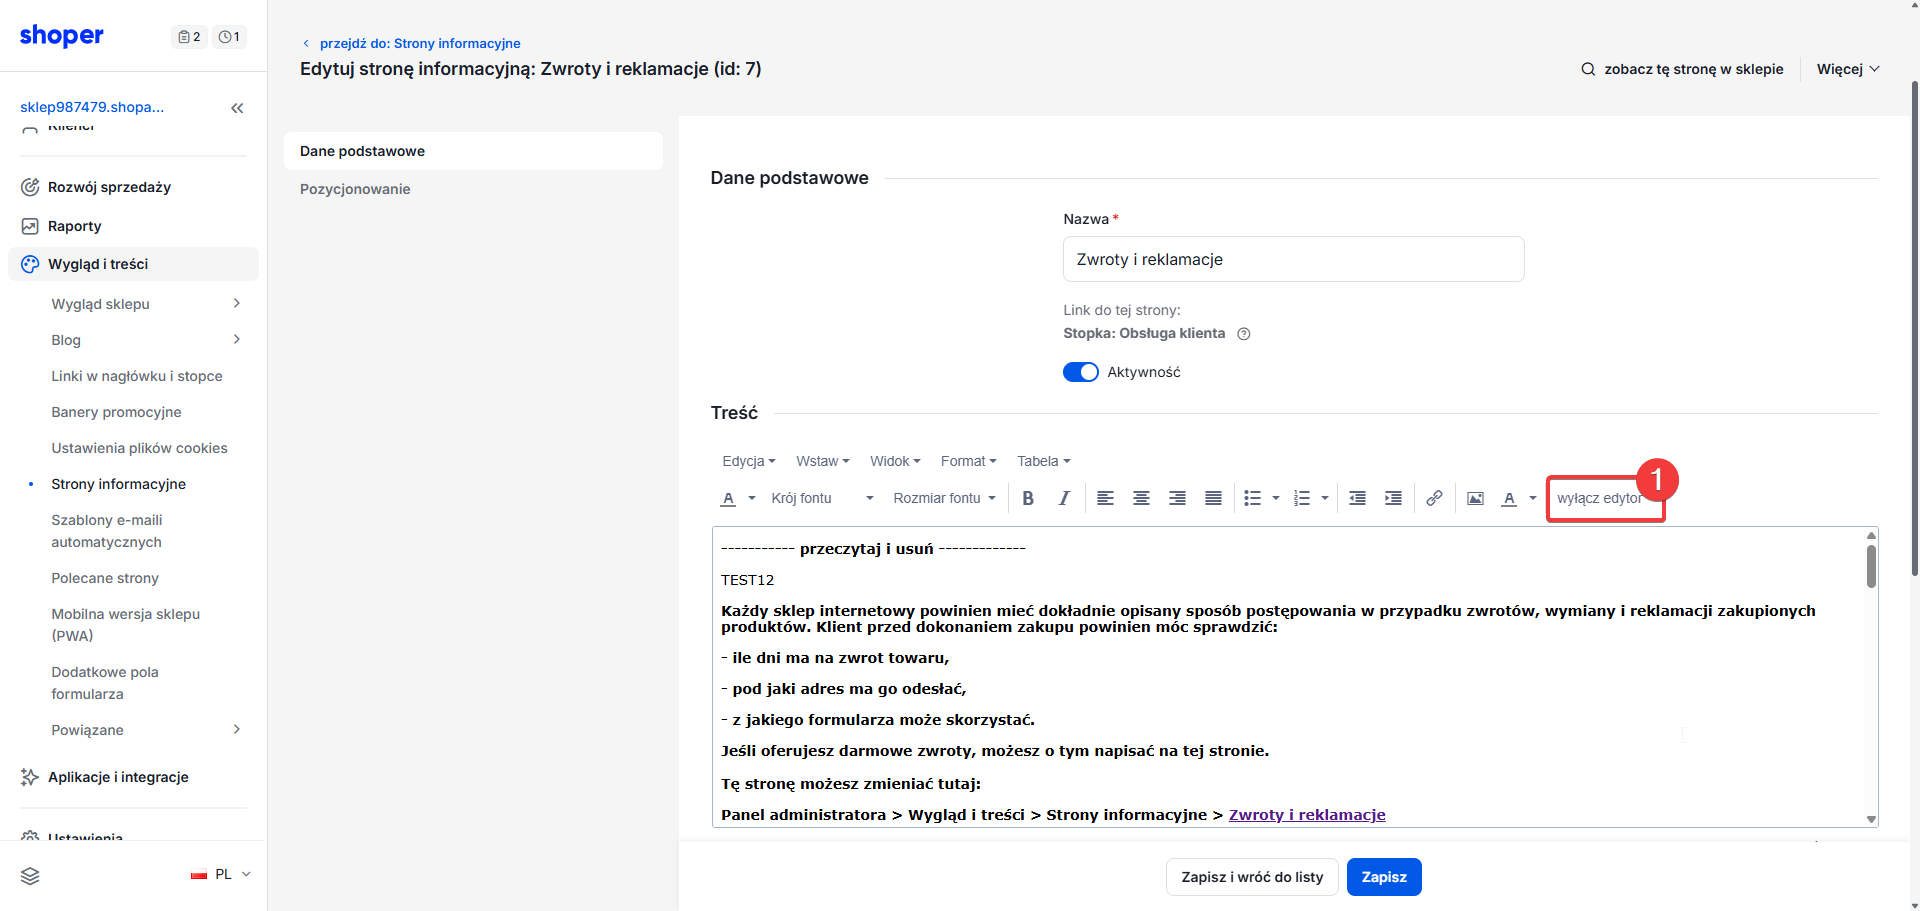The height and width of the screenshot is (911, 1920).
Task: Insert a bulleted list
Action: (x=1252, y=498)
